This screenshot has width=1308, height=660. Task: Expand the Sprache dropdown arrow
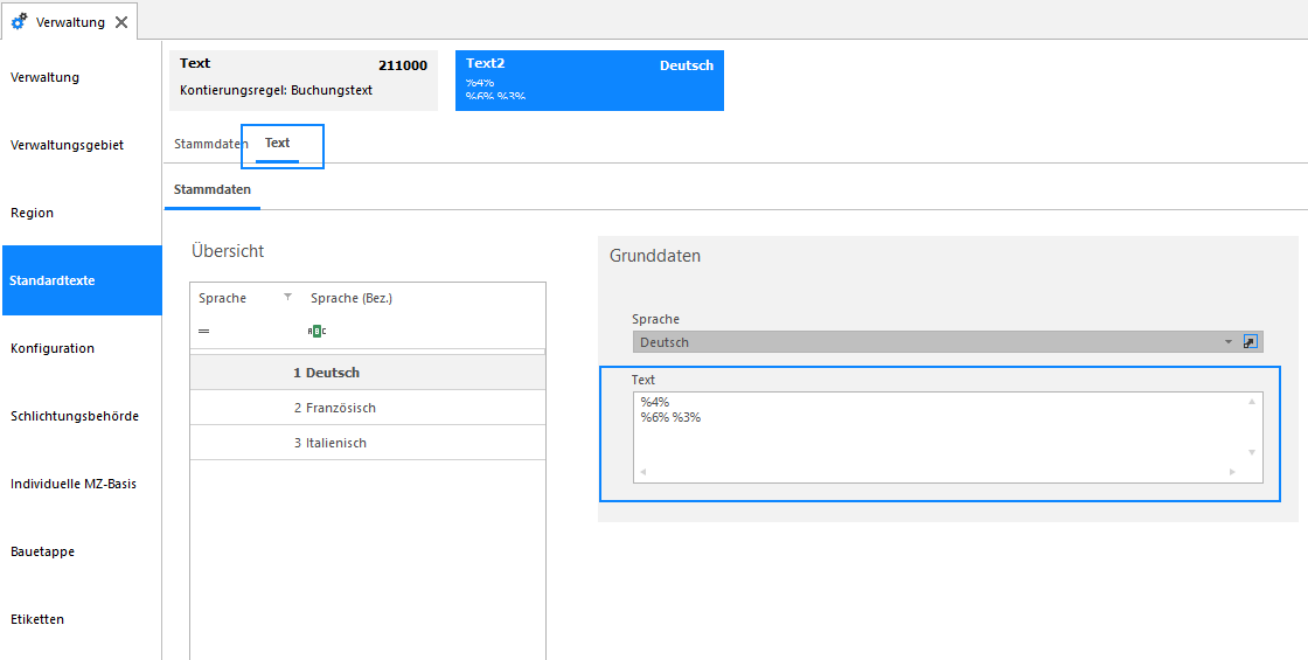pyautogui.click(x=1229, y=342)
